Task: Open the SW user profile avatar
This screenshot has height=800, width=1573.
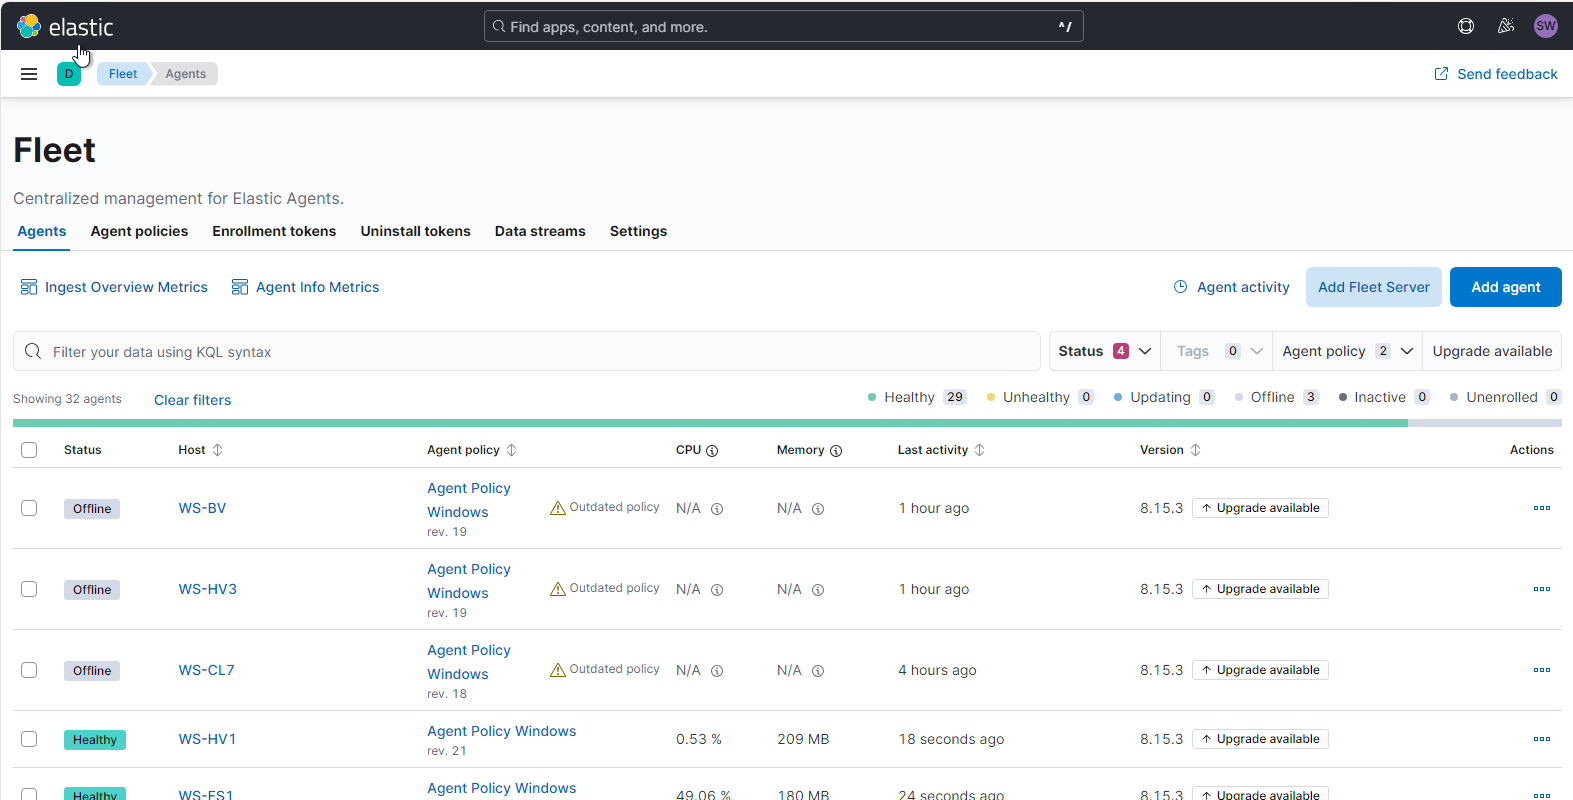Action: [x=1546, y=26]
